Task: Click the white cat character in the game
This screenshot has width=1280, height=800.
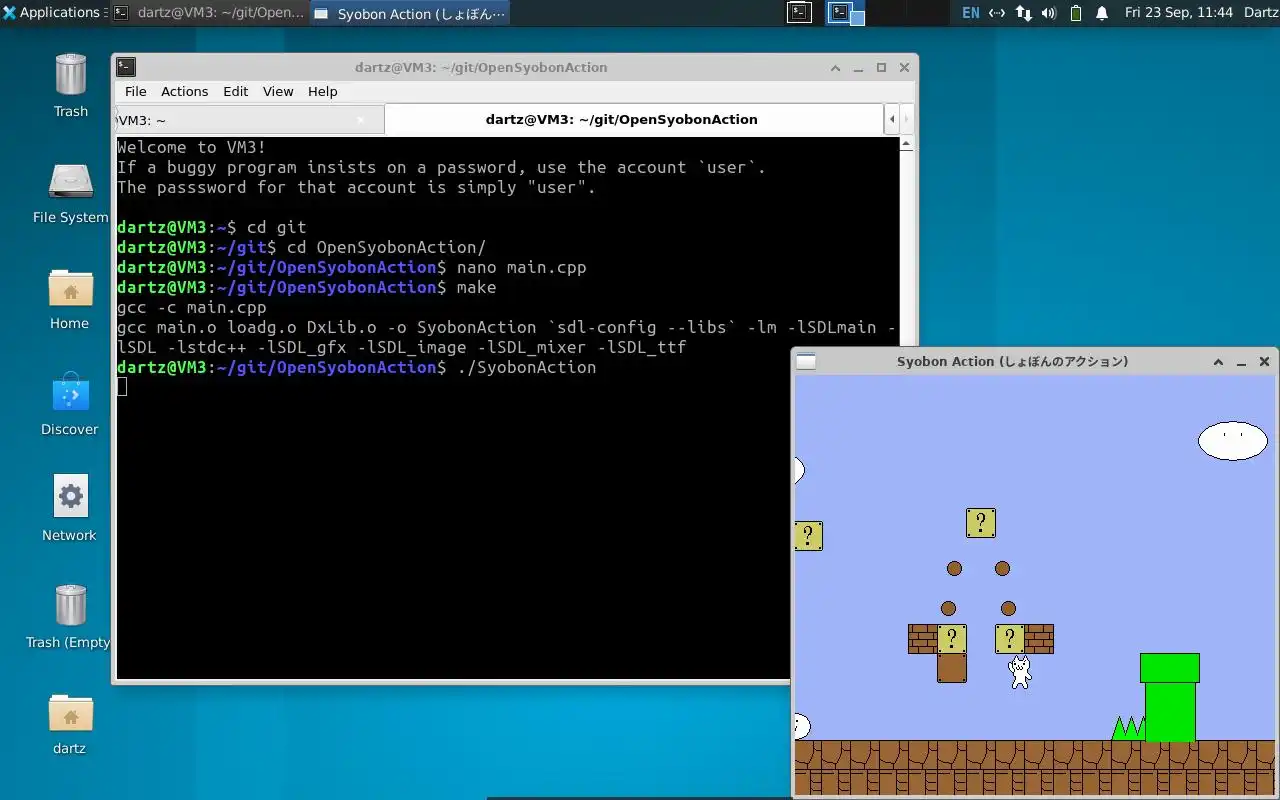Action: pos(1020,672)
